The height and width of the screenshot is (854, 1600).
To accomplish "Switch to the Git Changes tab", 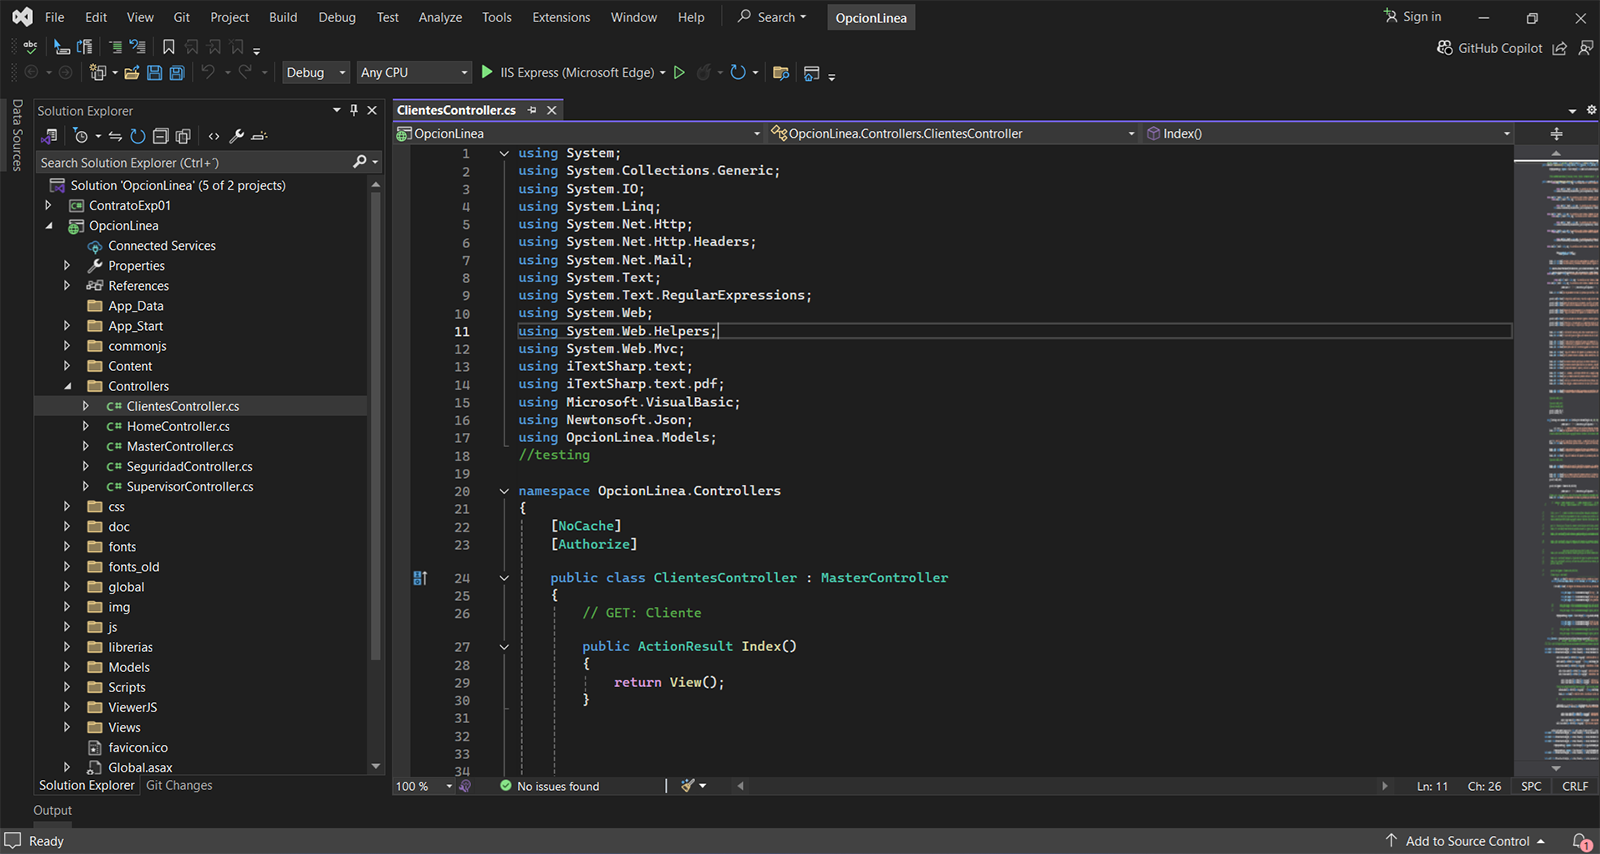I will click(x=179, y=785).
